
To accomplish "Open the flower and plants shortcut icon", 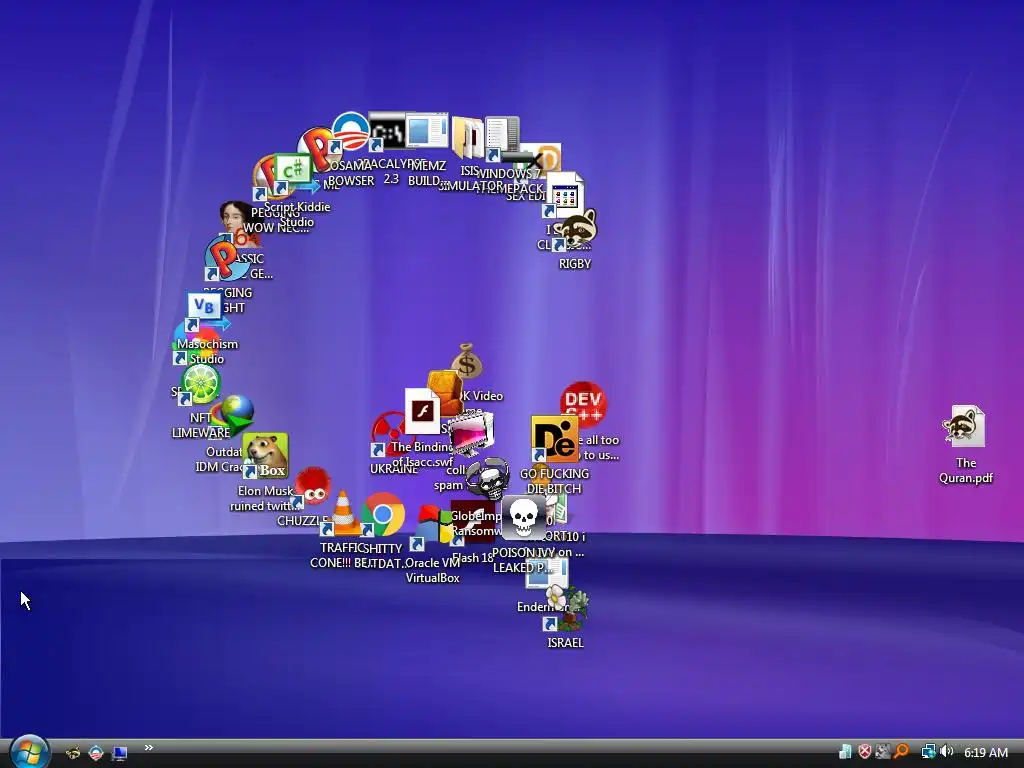I will (568, 607).
